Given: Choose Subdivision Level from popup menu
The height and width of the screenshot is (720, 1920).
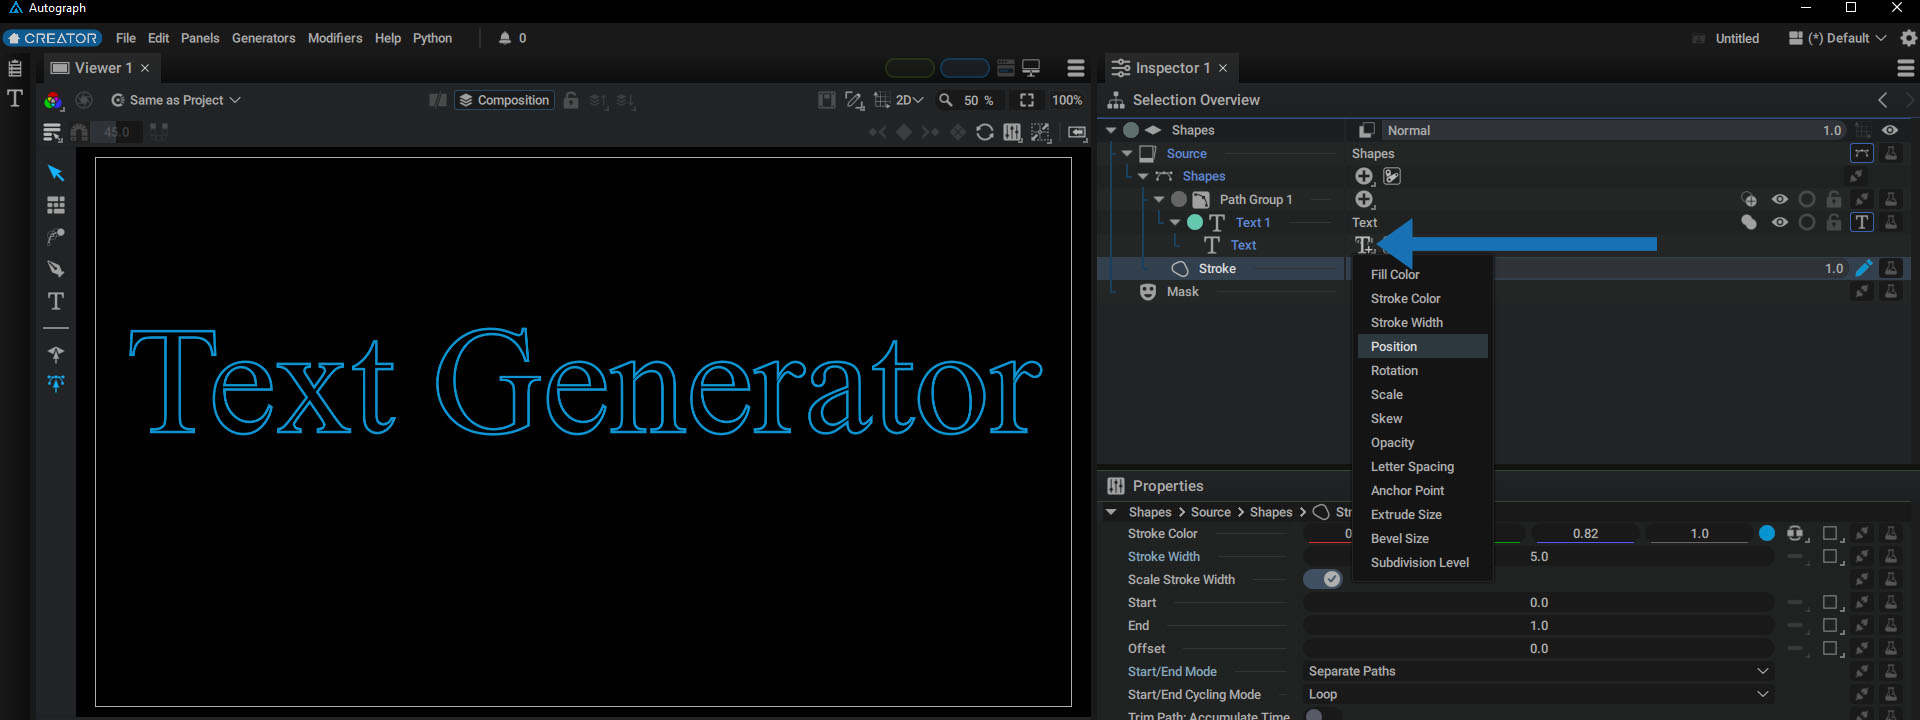Looking at the screenshot, I should (x=1423, y=562).
